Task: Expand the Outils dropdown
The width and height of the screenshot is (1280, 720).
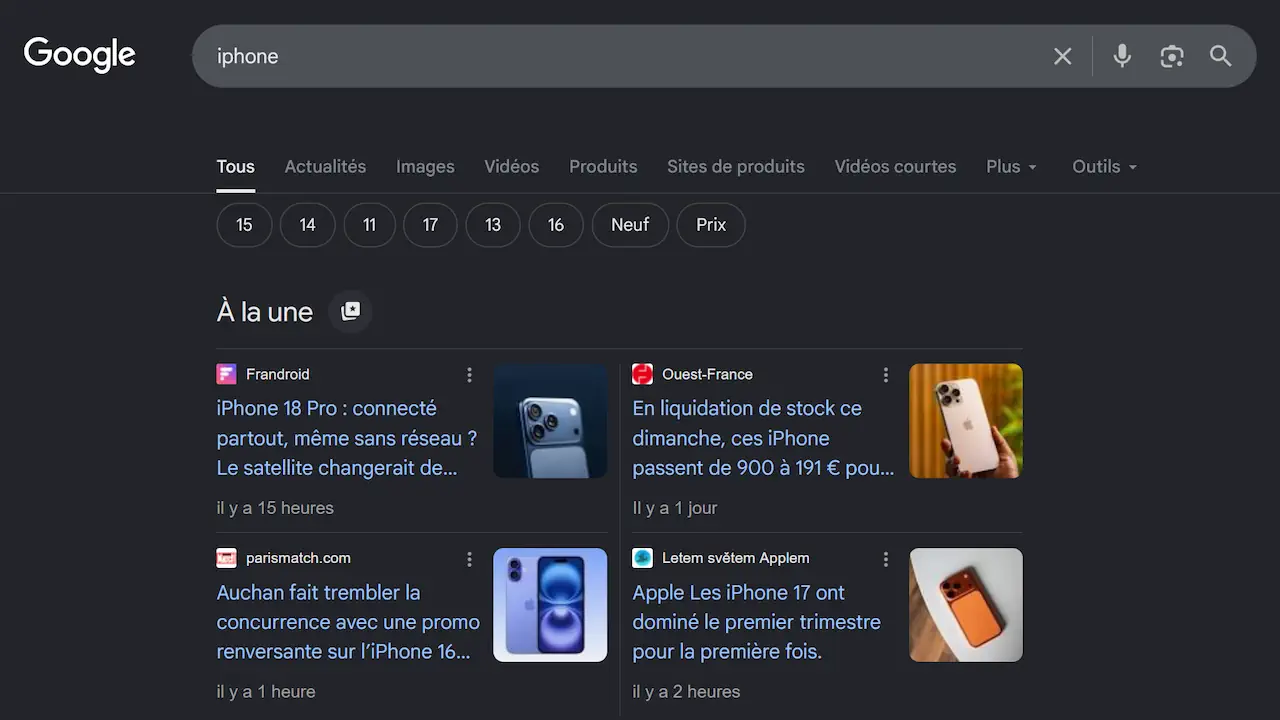Action: (1105, 167)
